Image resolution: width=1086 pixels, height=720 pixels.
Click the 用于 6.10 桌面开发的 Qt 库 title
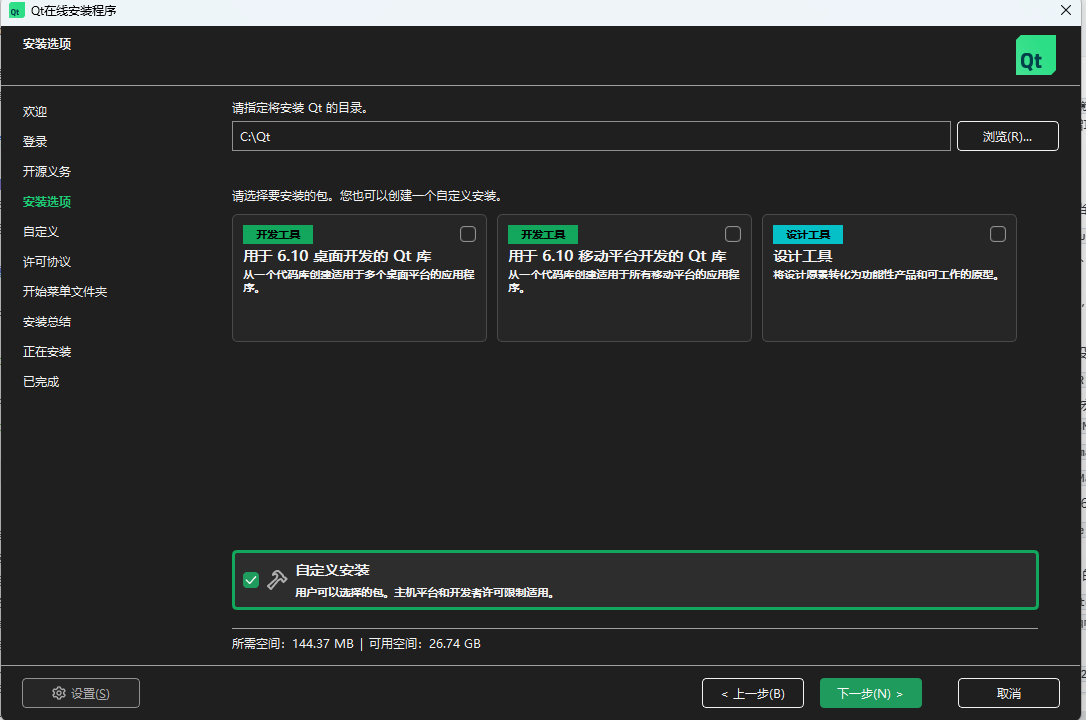point(337,256)
